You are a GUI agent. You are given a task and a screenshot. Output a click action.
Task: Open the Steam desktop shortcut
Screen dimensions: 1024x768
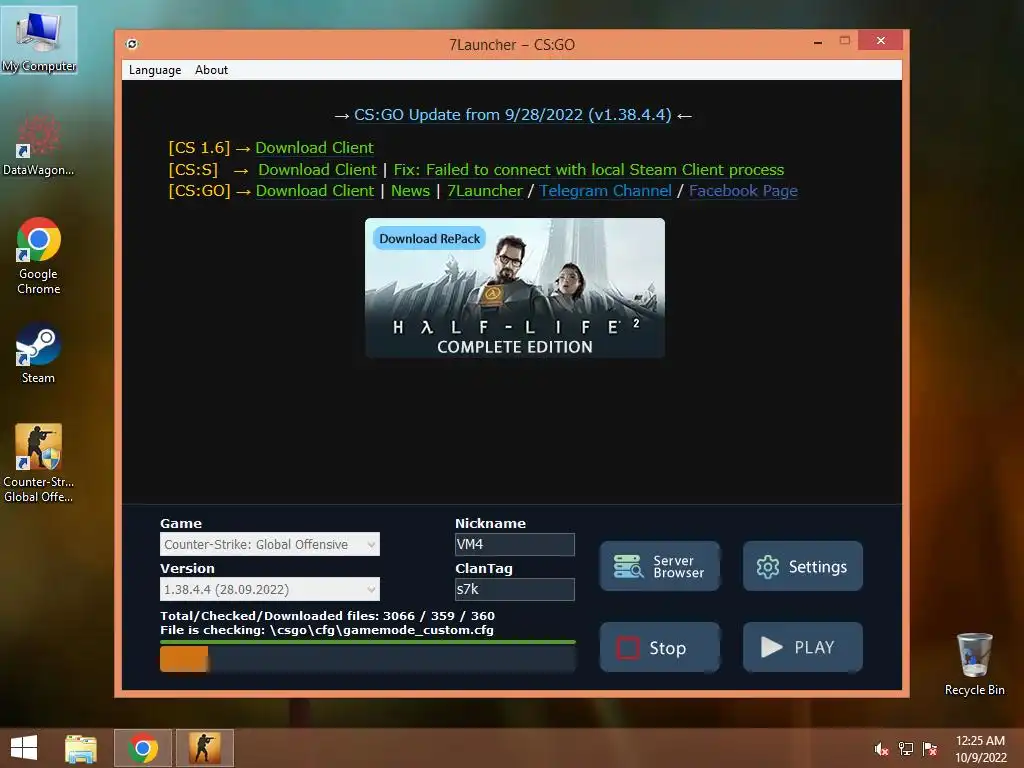39,353
